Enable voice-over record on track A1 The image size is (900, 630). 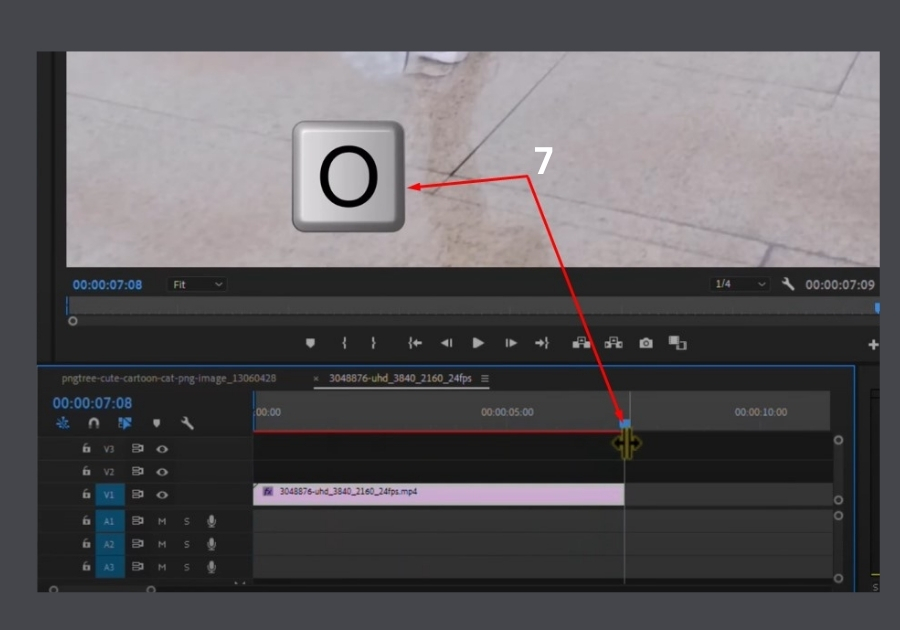[x=211, y=521]
